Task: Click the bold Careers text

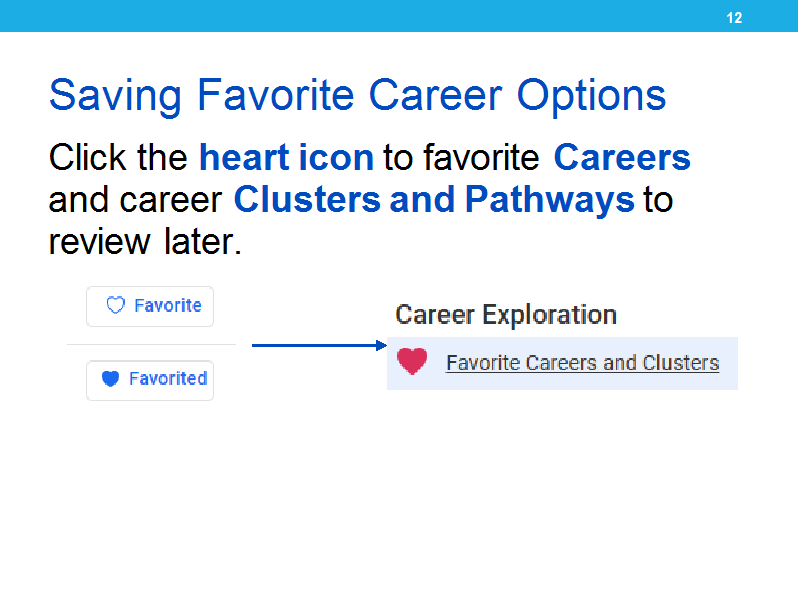Action: (622, 157)
